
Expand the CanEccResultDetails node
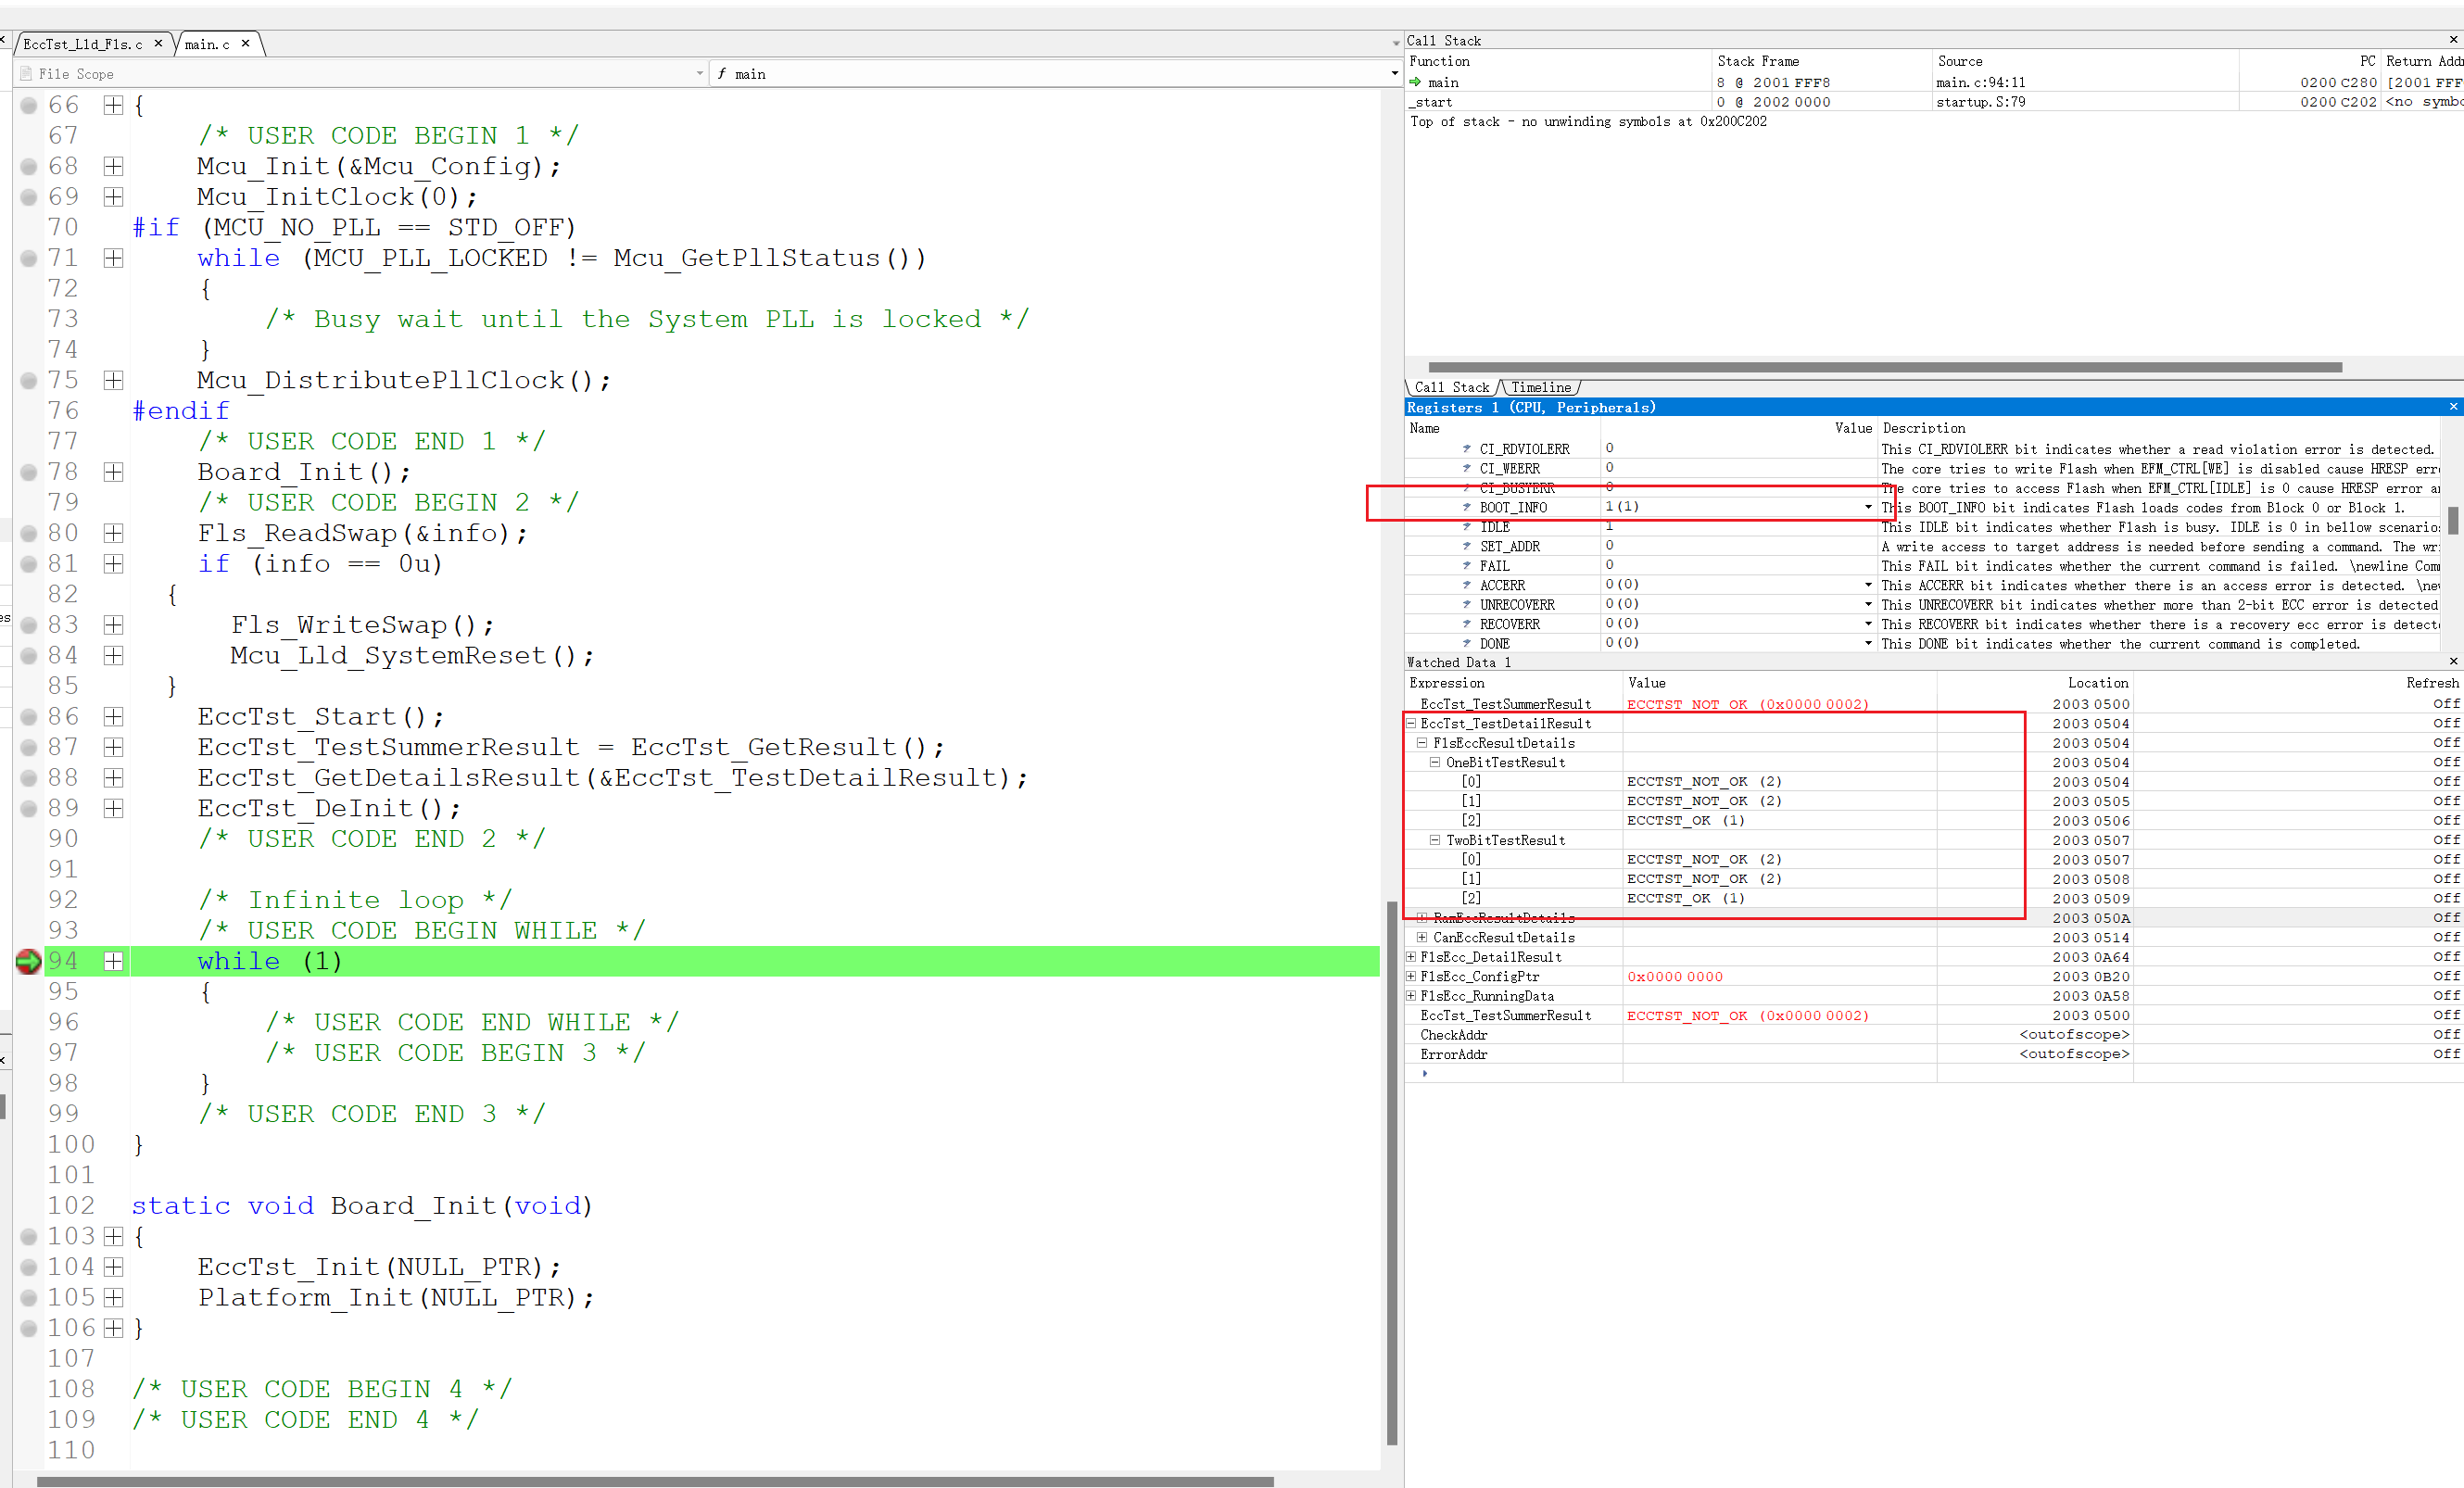[1422, 937]
